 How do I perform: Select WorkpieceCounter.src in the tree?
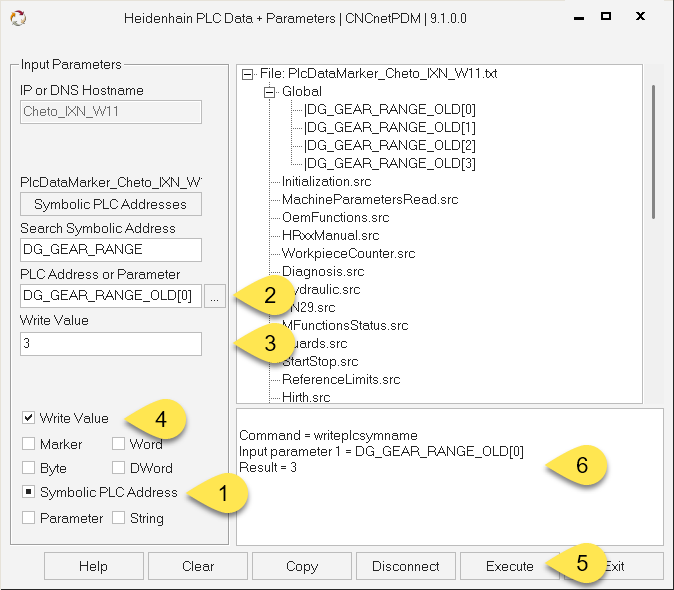pyautogui.click(x=348, y=254)
